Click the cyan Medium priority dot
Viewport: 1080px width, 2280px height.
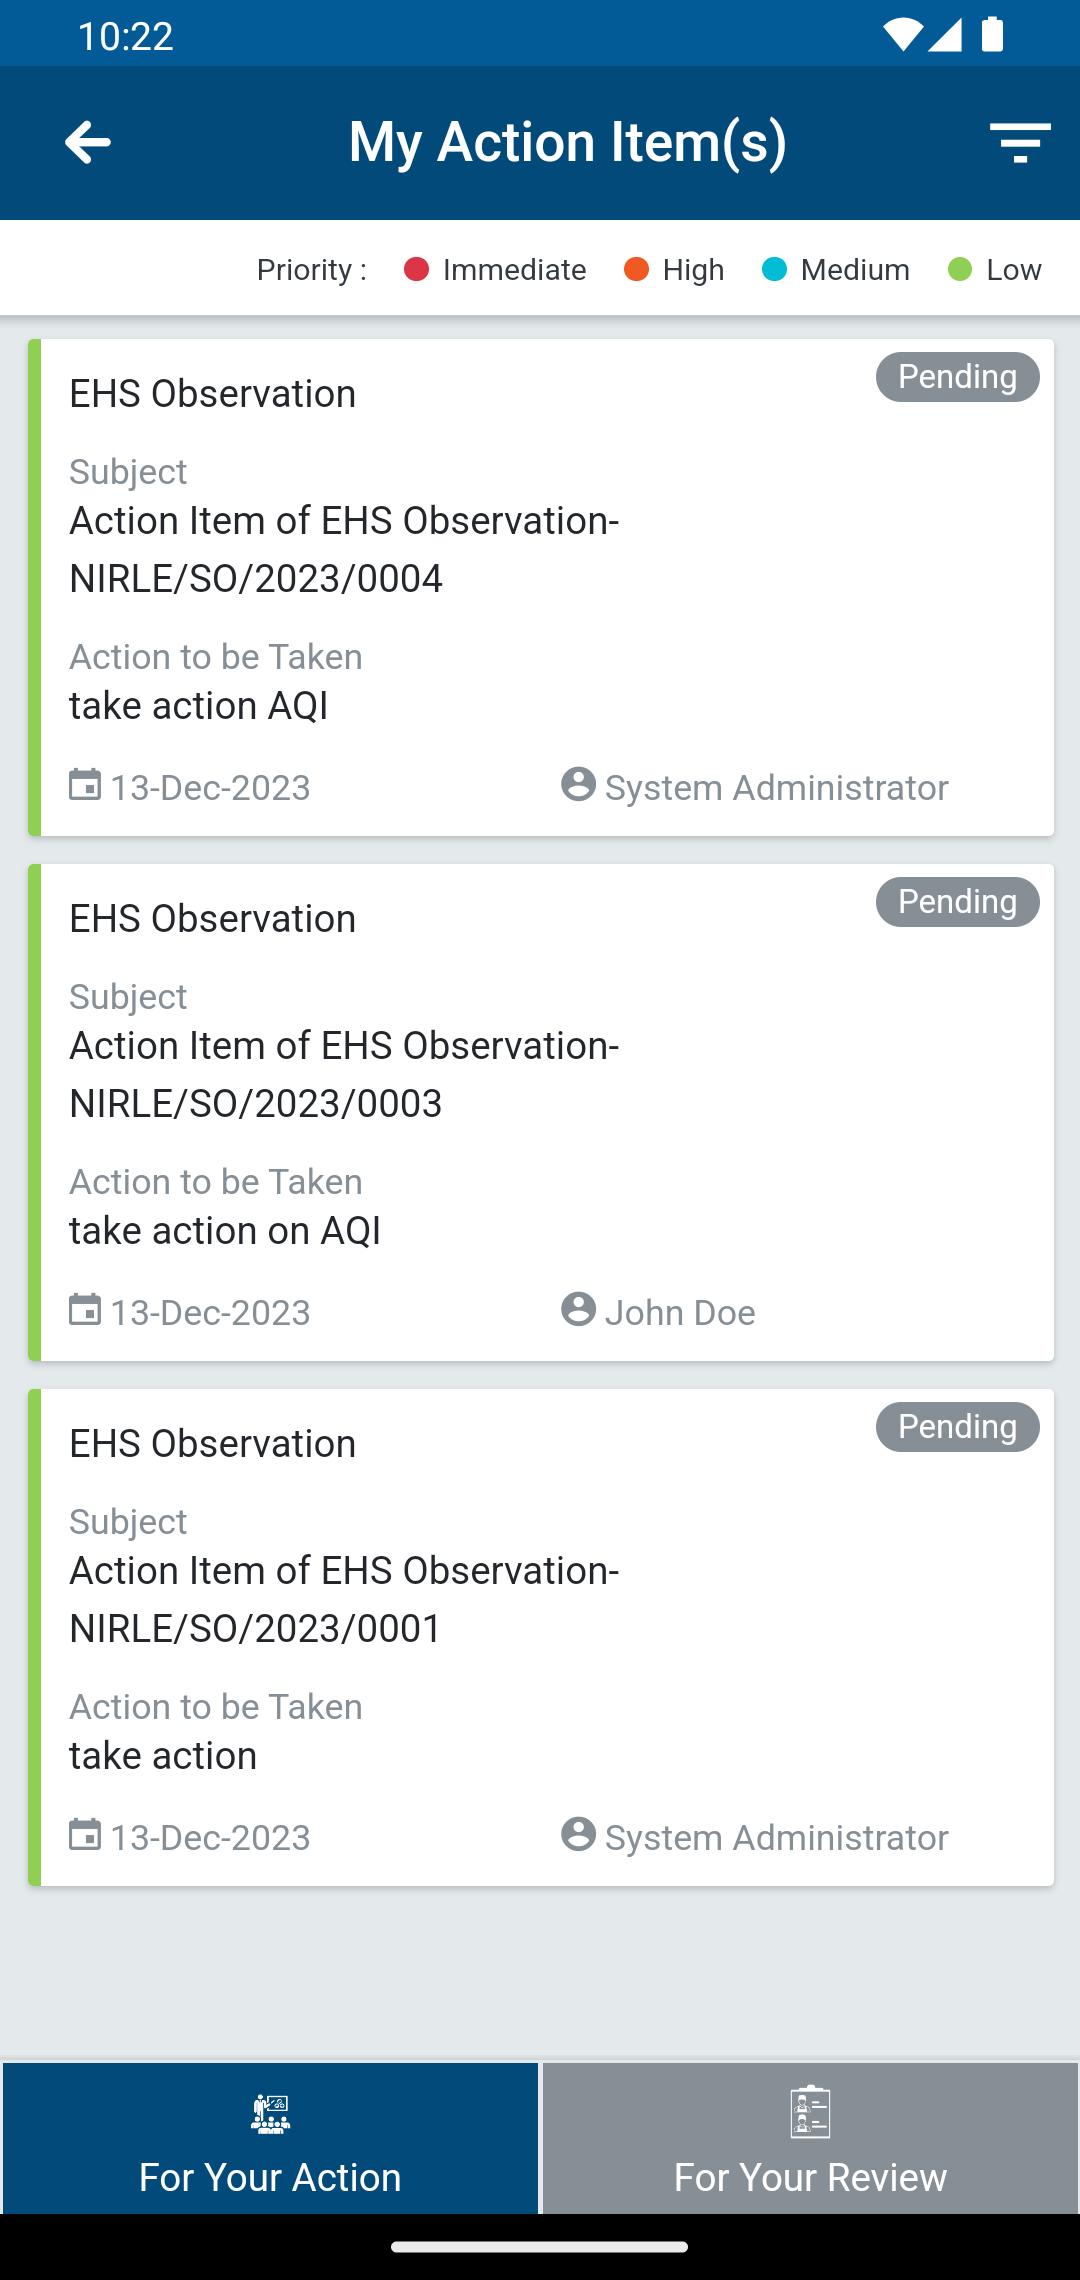[x=775, y=270]
